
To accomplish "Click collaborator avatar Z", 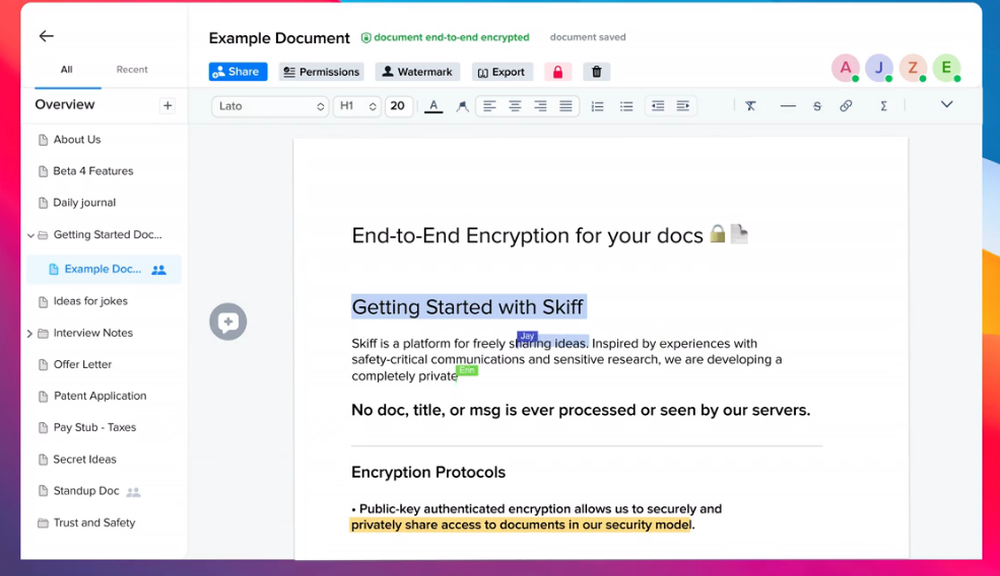I will [913, 68].
